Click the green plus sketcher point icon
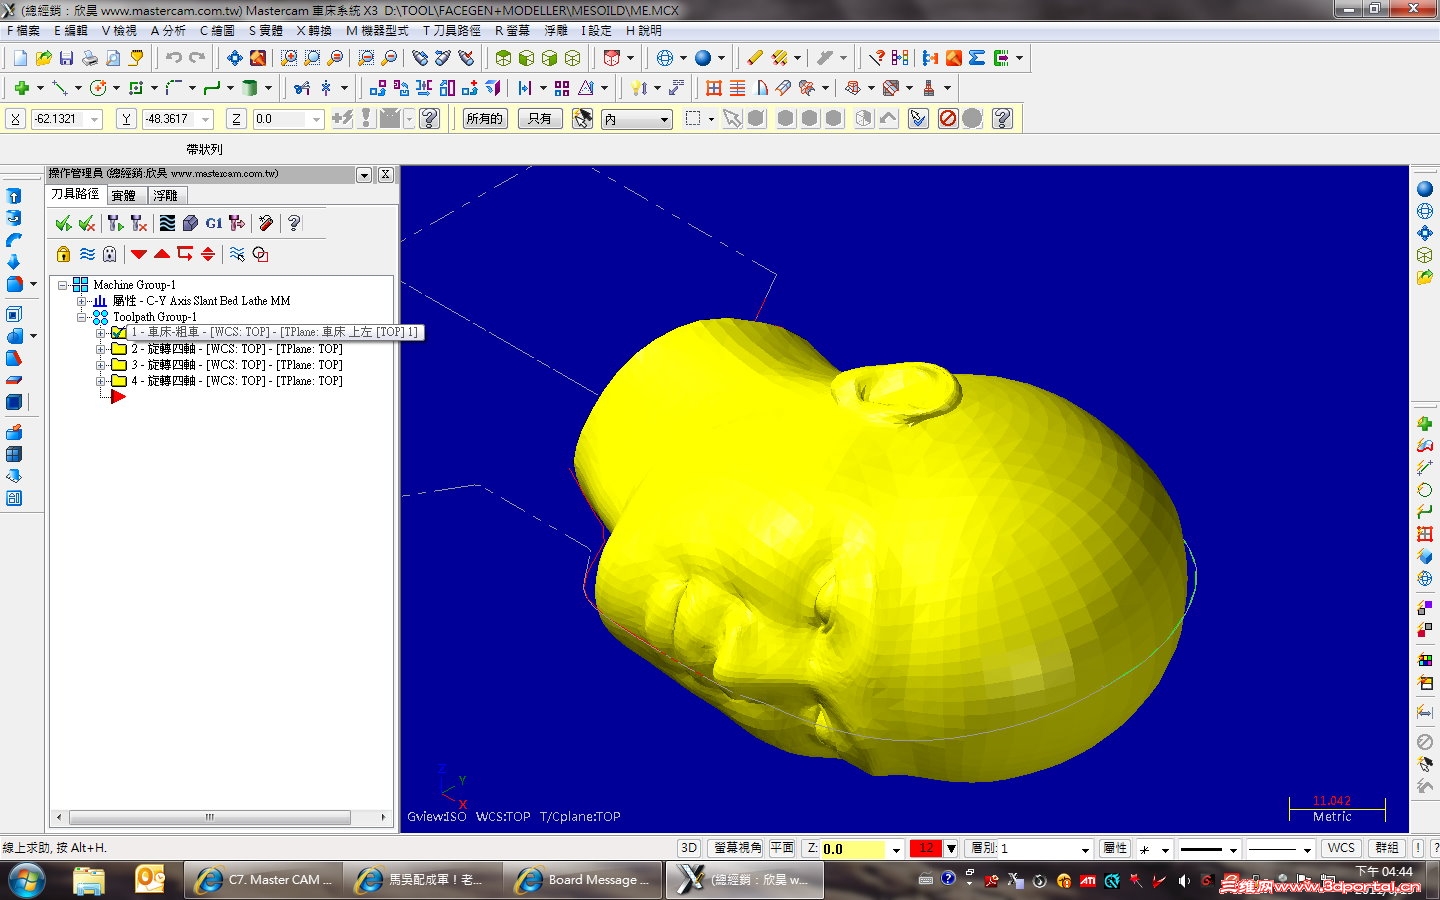The image size is (1440, 900). (x=21, y=88)
